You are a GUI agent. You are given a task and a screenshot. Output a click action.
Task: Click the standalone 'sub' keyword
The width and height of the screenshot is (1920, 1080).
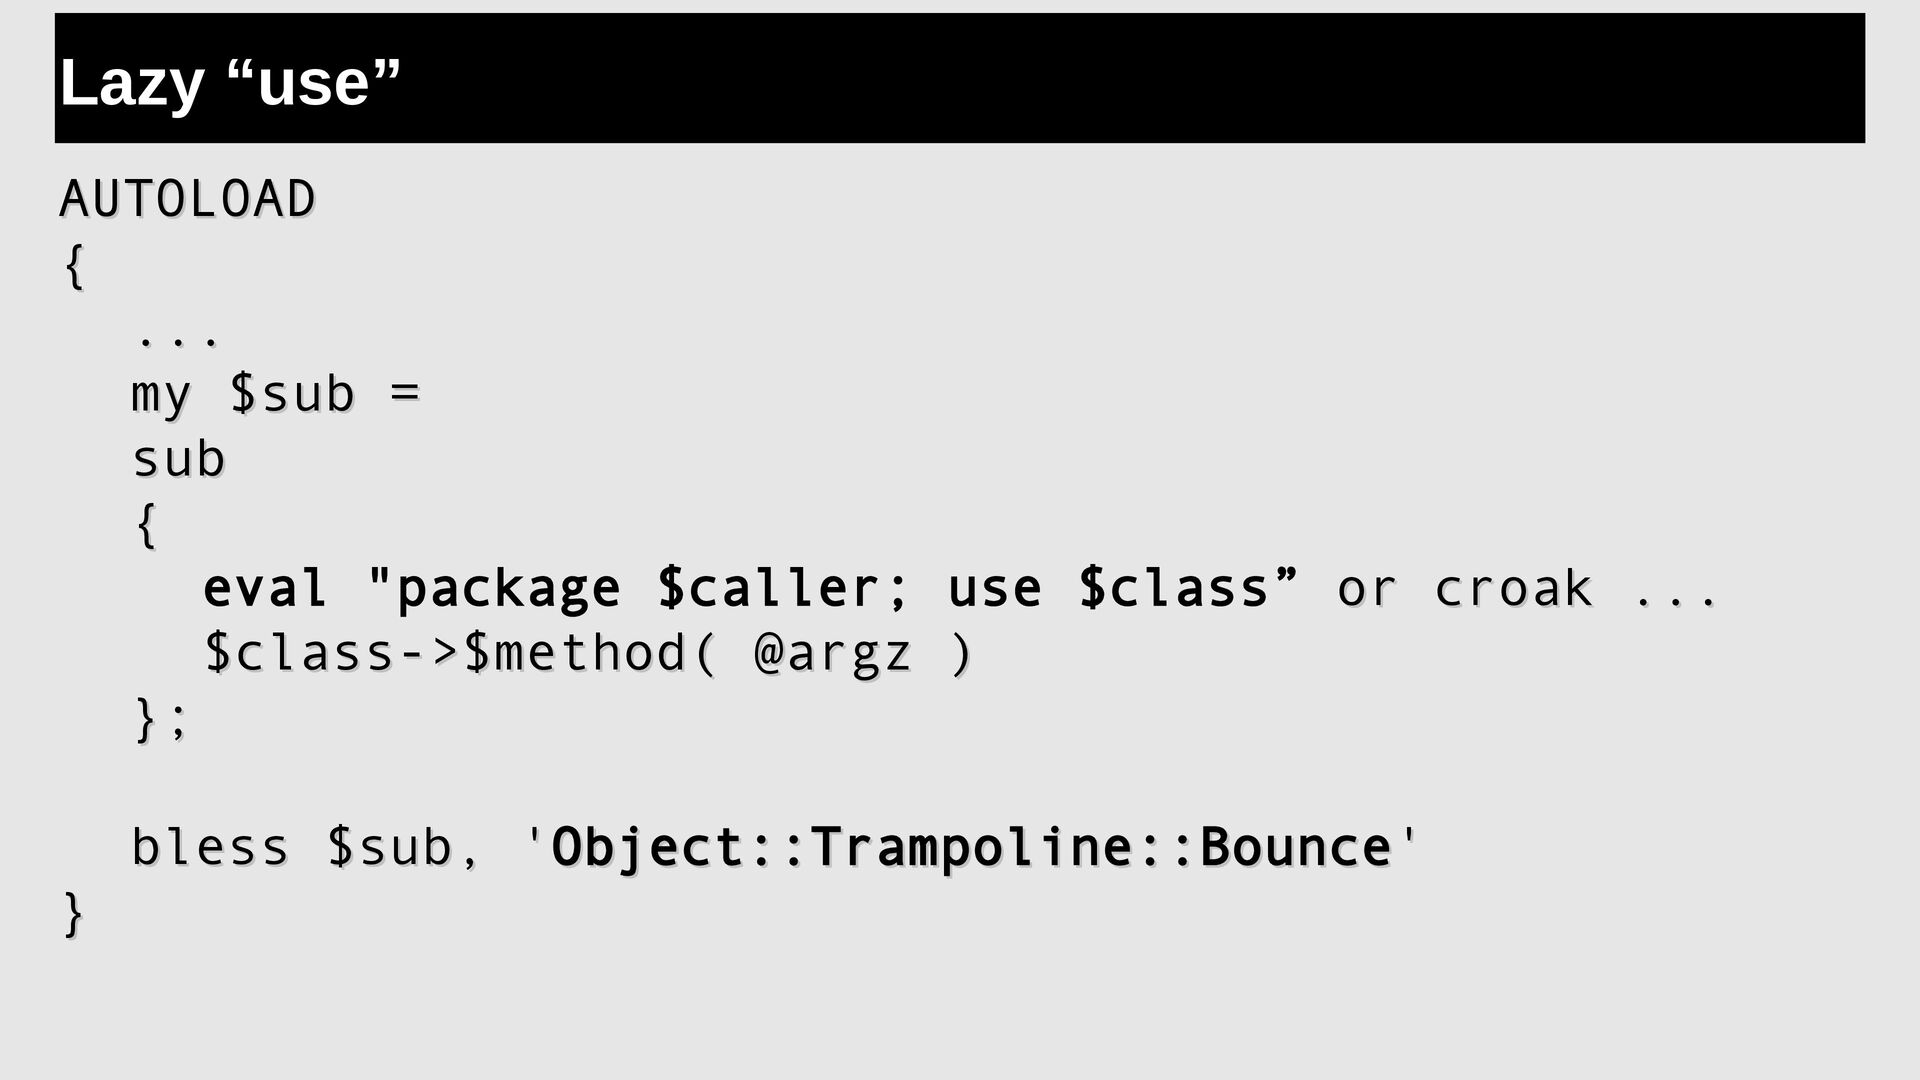pyautogui.click(x=179, y=460)
